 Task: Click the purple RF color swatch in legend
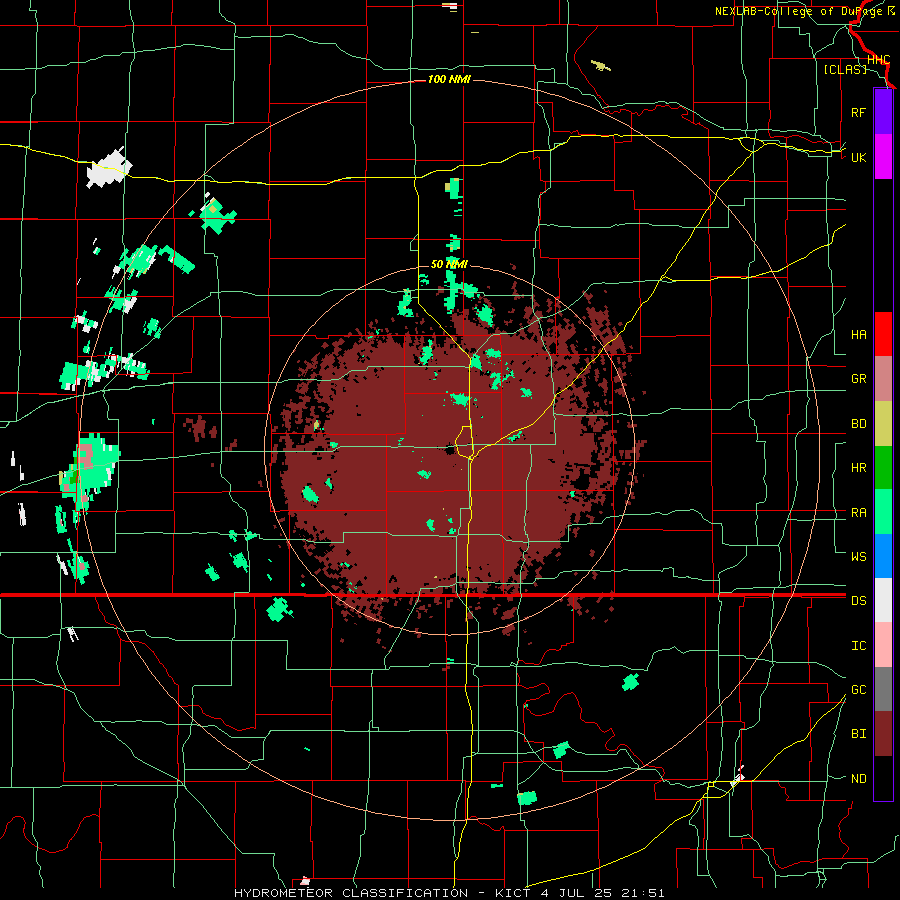(883, 112)
